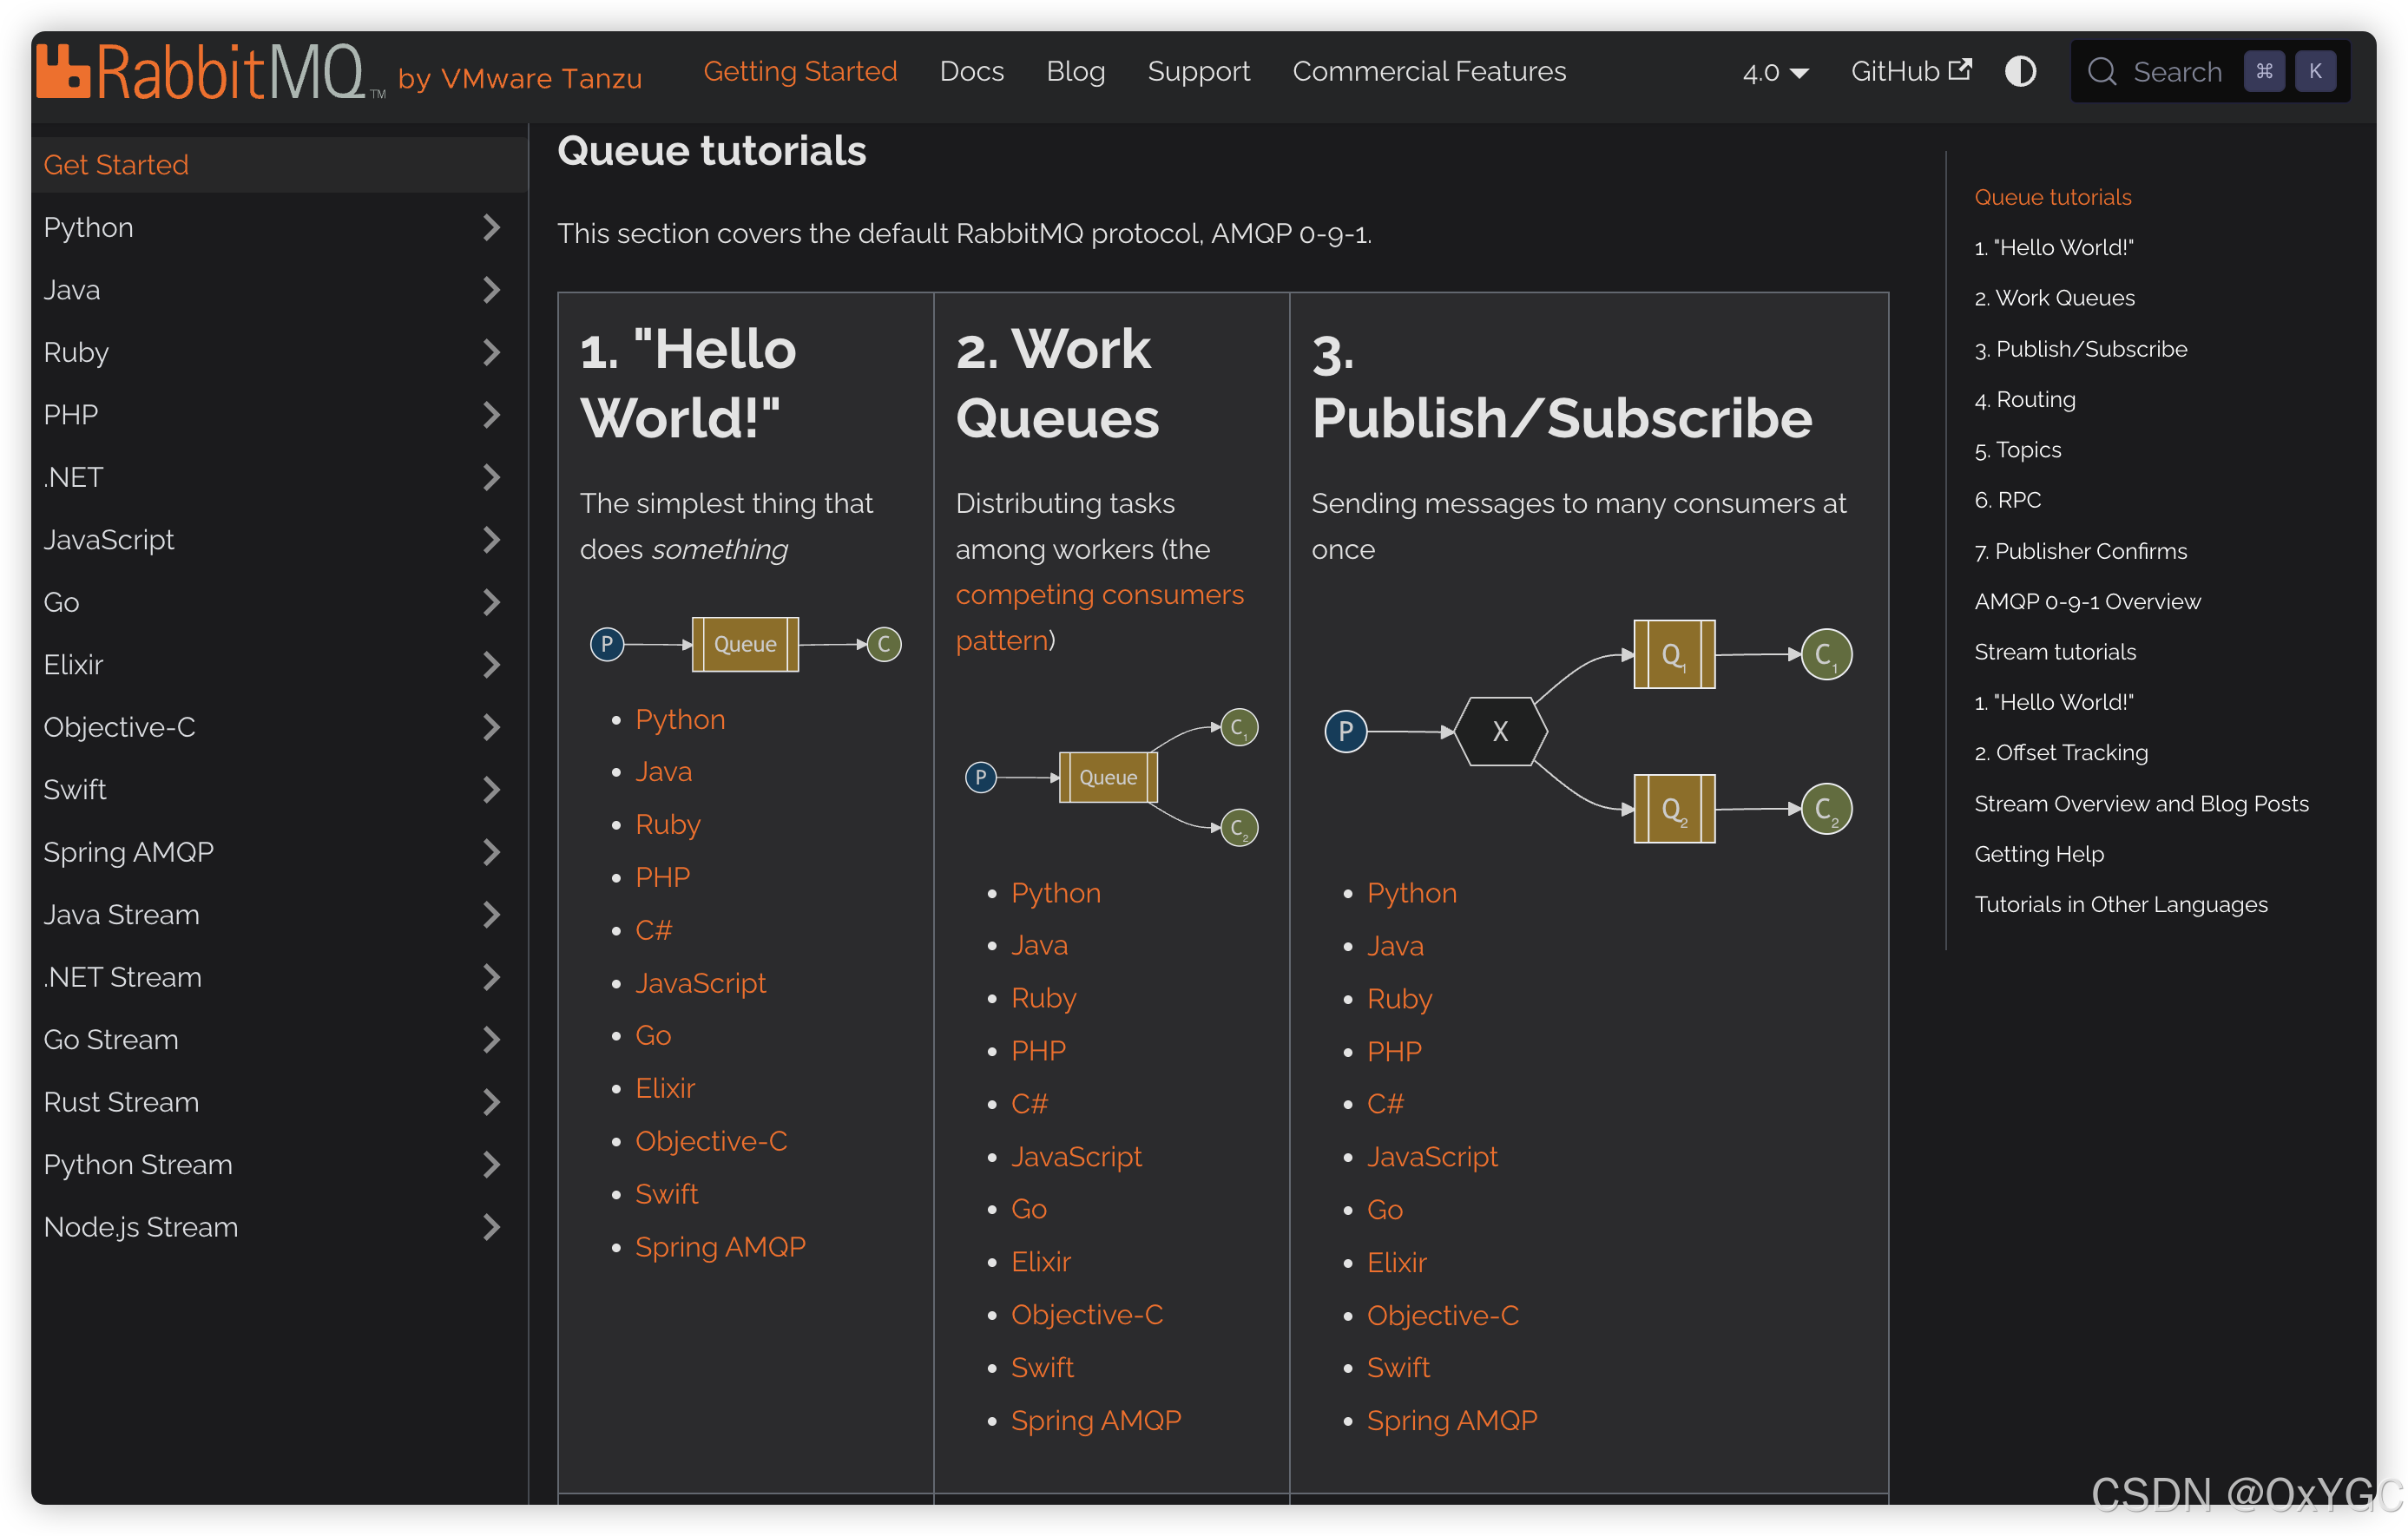Open Spring AMQP link under Hello World

tap(720, 1246)
